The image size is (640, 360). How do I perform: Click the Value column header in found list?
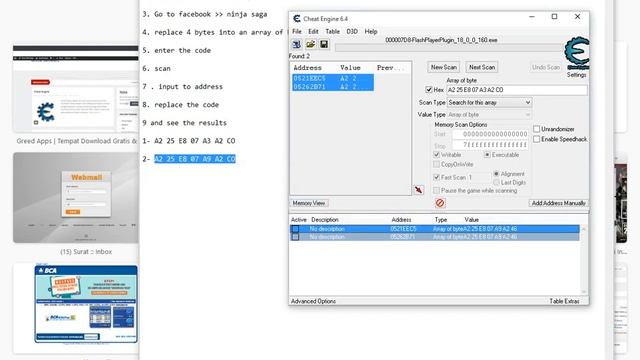pos(350,68)
